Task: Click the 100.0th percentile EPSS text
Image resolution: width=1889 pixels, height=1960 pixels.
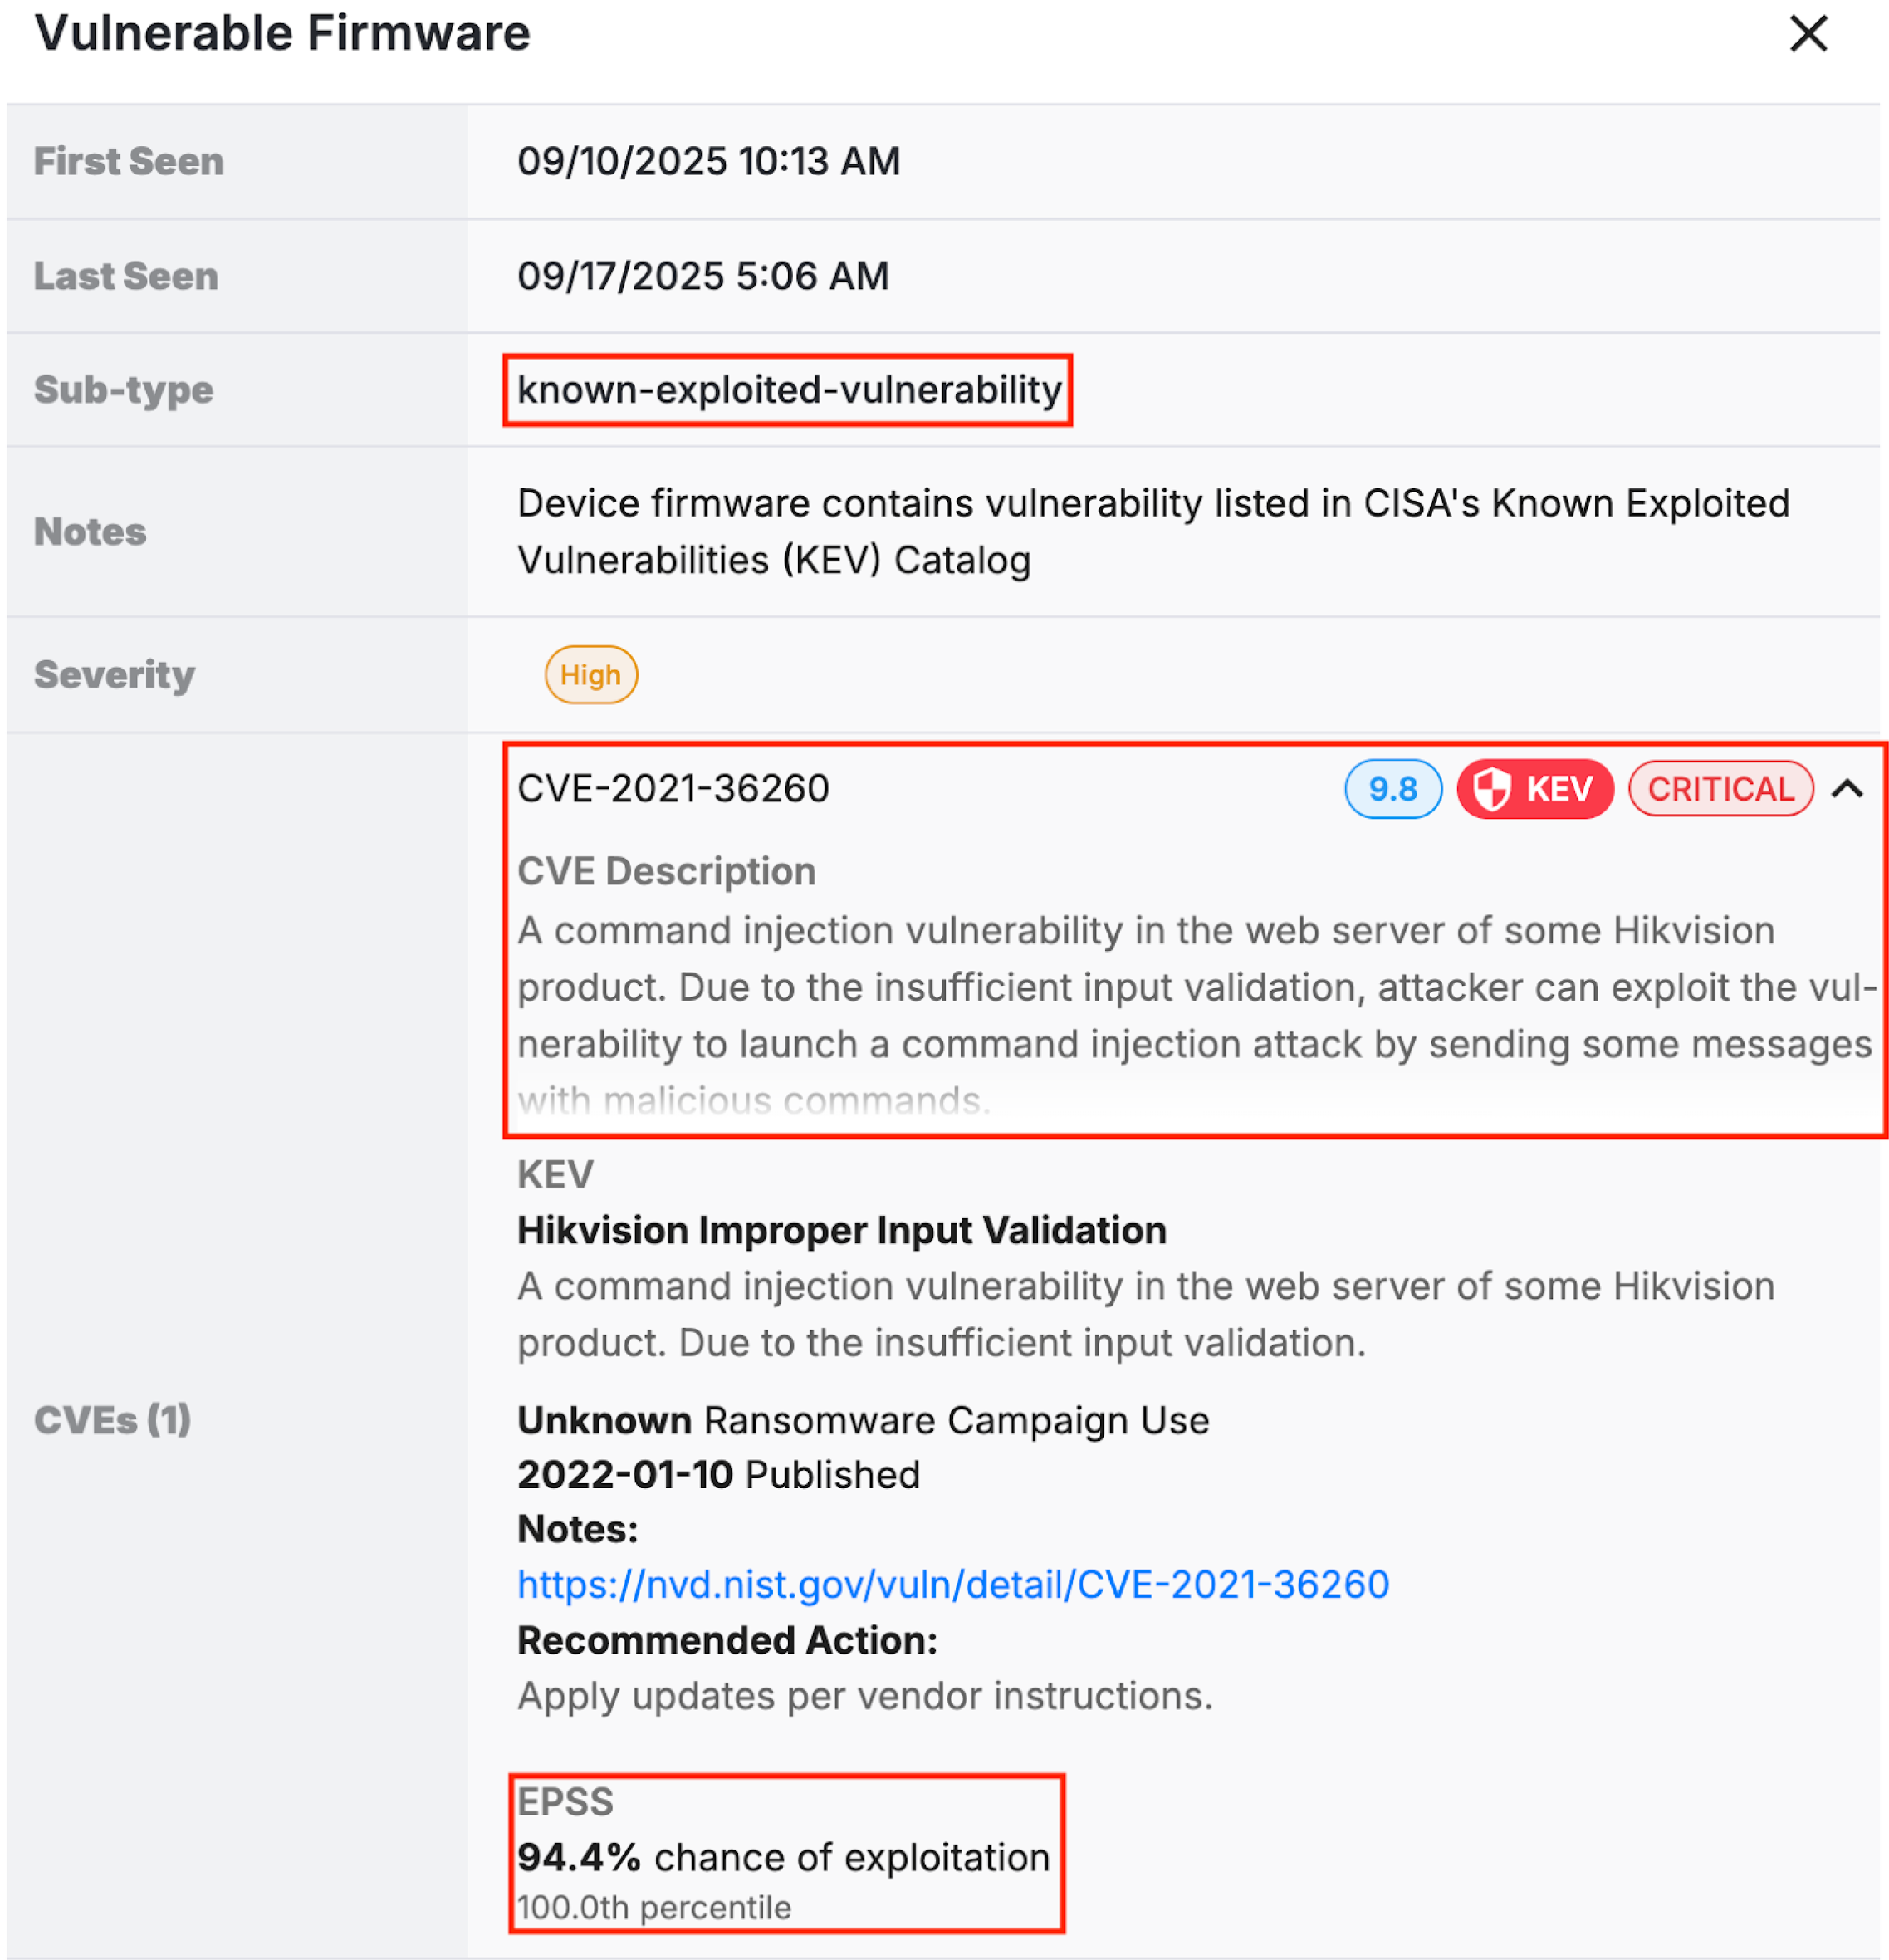Action: pos(654,1908)
